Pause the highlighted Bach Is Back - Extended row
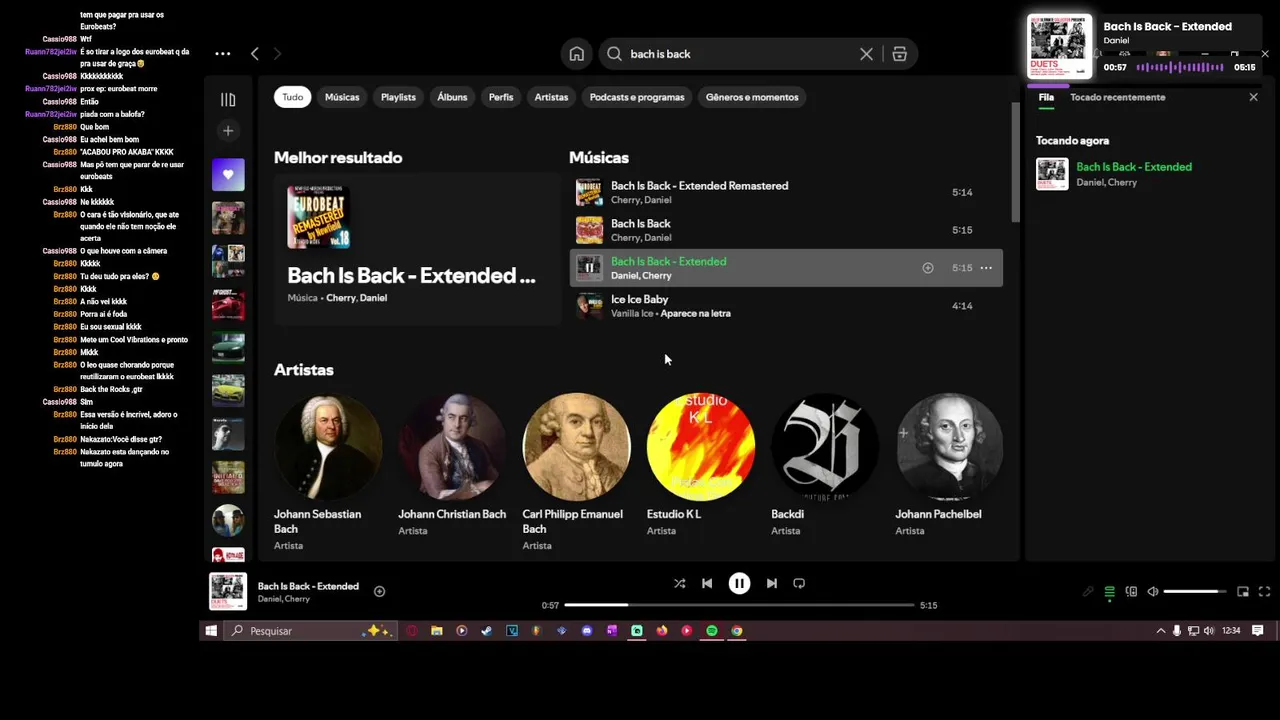 (x=590, y=268)
